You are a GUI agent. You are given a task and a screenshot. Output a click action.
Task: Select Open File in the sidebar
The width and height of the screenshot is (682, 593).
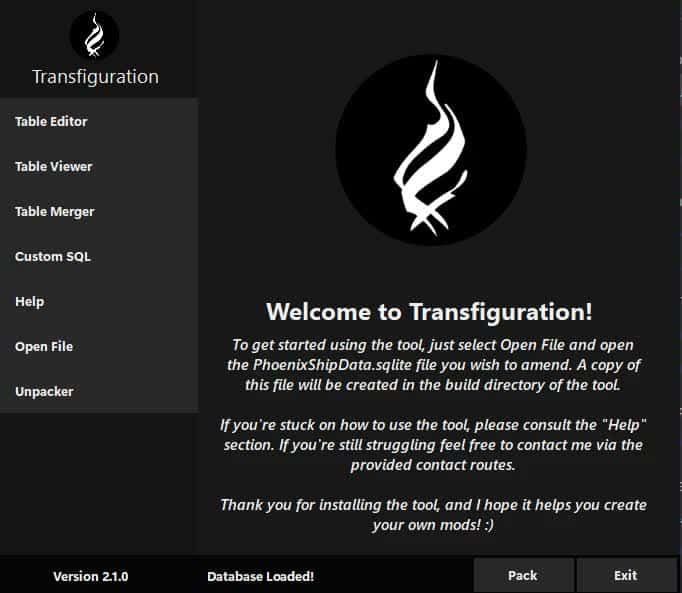[x=99, y=347]
